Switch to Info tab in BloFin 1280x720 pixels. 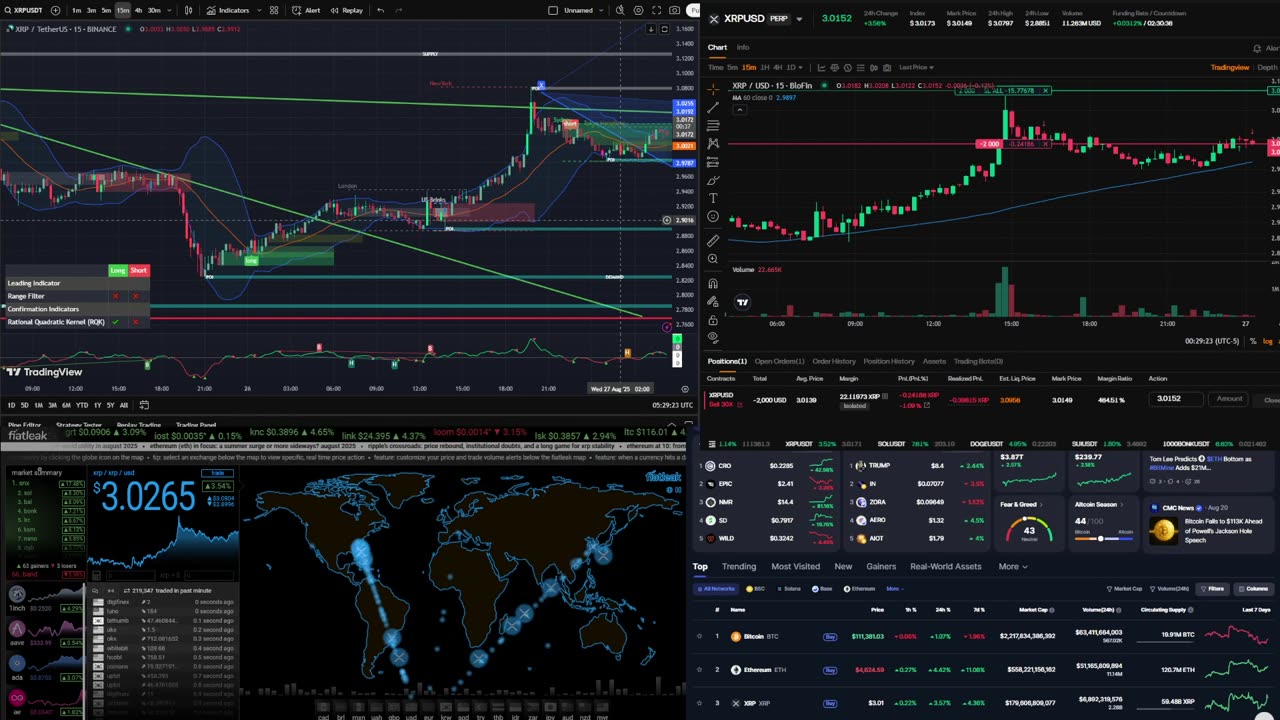[x=743, y=47]
